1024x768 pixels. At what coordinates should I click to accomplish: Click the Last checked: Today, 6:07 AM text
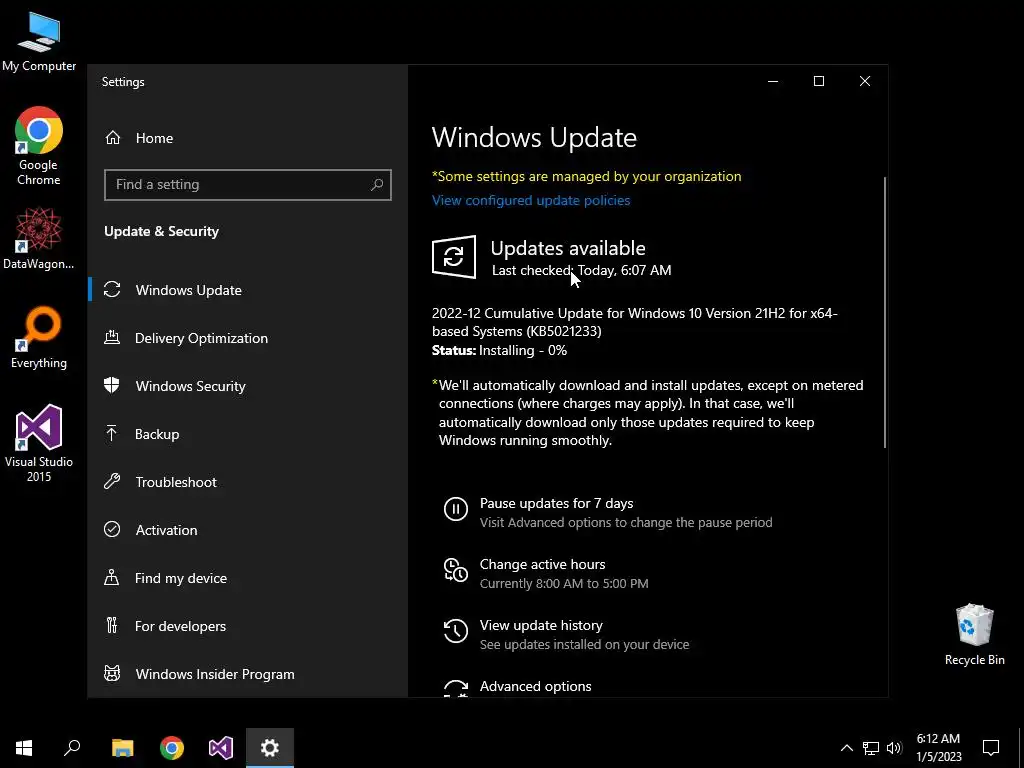pos(581,270)
